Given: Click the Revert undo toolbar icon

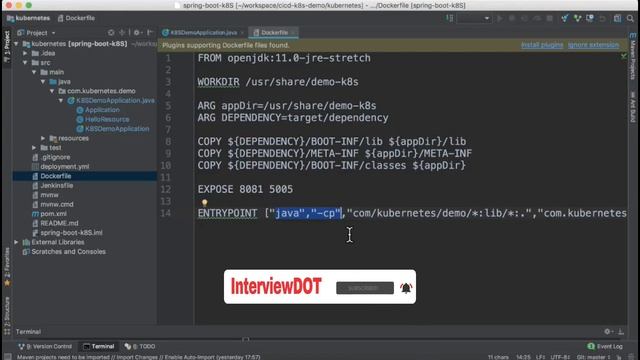Looking at the screenshot, I should (602, 18).
